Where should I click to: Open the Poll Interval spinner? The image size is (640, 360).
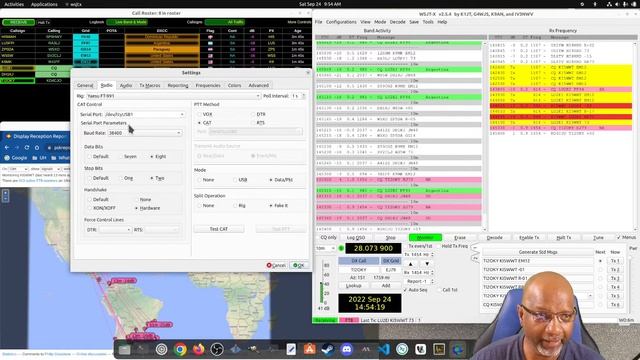pos(298,96)
